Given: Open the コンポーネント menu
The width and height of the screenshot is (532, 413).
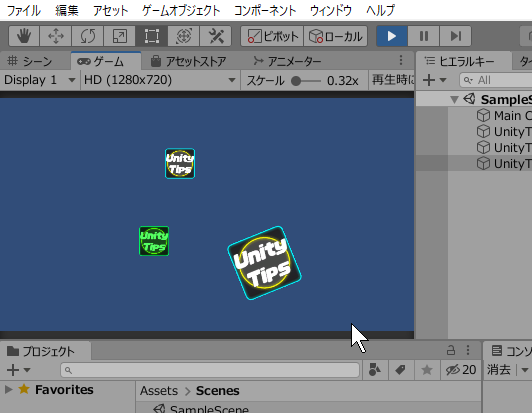Looking at the screenshot, I should click(x=265, y=11).
